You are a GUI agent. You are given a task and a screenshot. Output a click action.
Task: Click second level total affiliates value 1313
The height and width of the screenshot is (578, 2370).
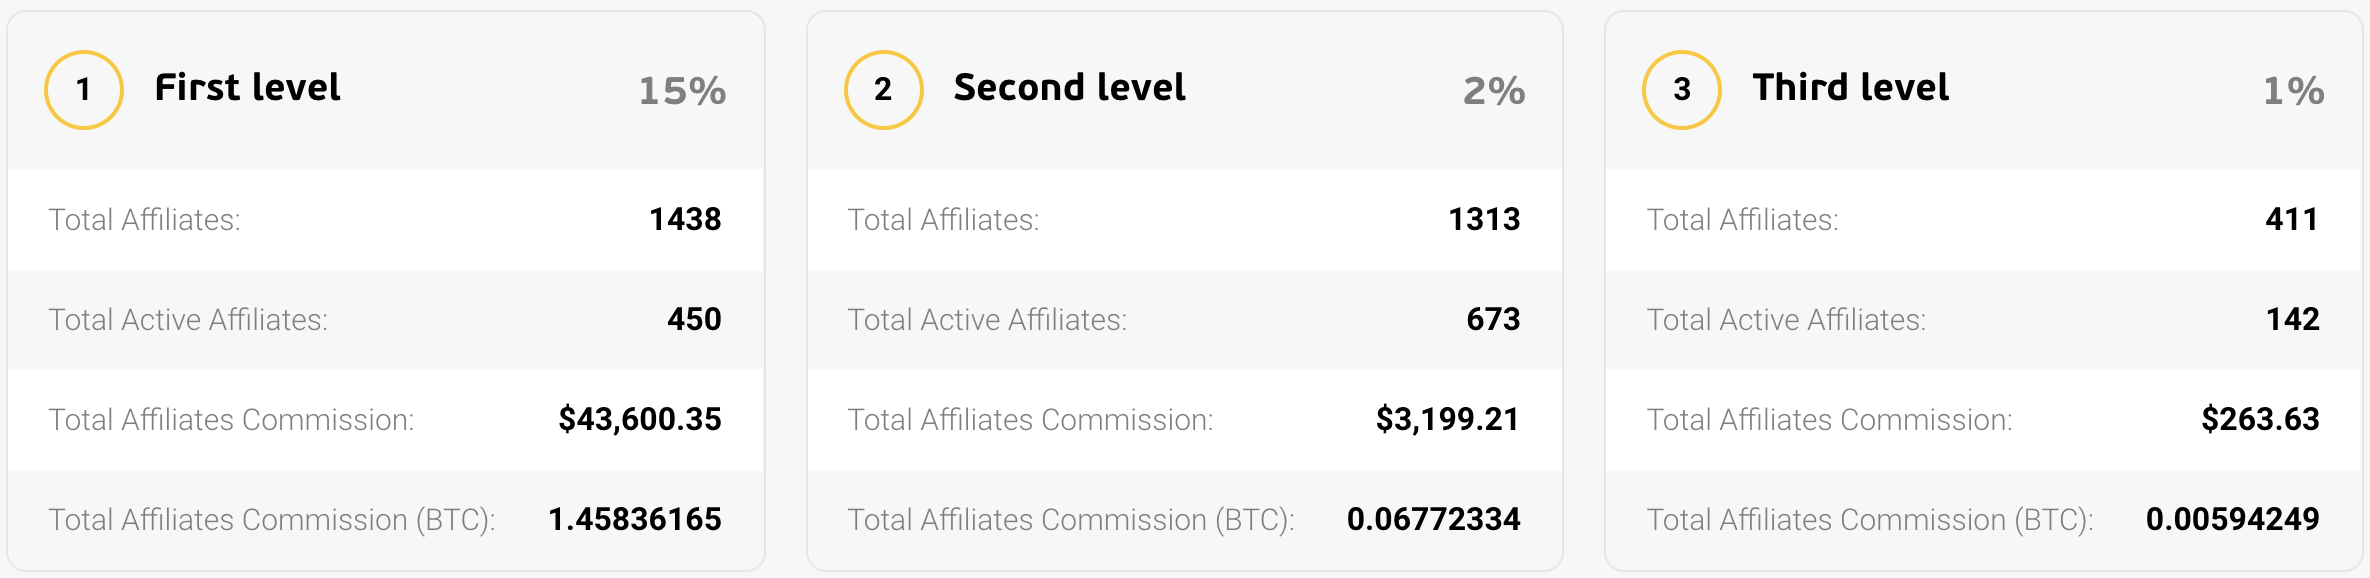click(x=1485, y=219)
